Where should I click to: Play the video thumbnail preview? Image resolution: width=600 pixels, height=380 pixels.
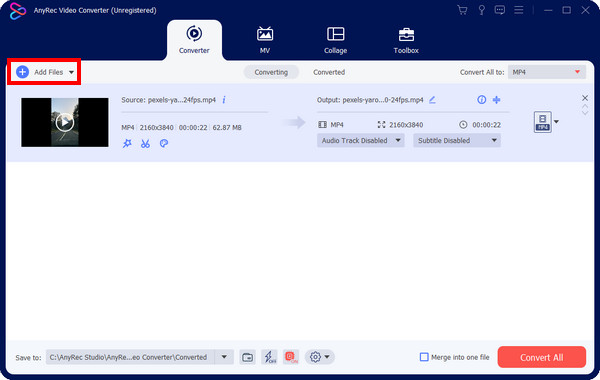point(65,122)
